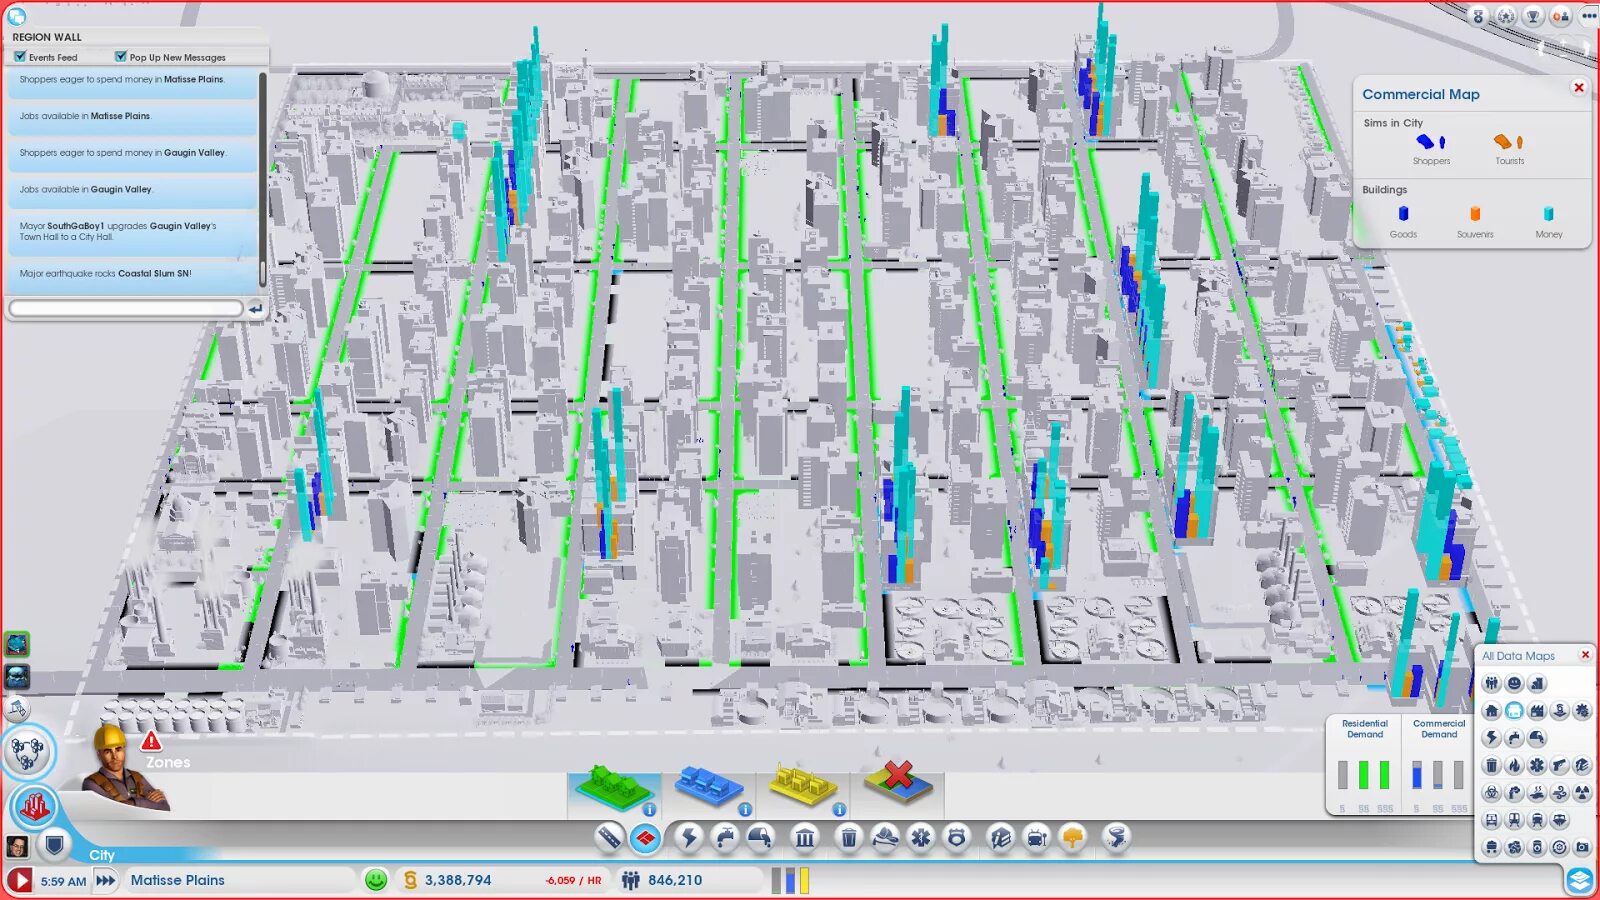Toggle the selected Commercial data map icon
This screenshot has height=900, width=1600.
click(x=1514, y=711)
